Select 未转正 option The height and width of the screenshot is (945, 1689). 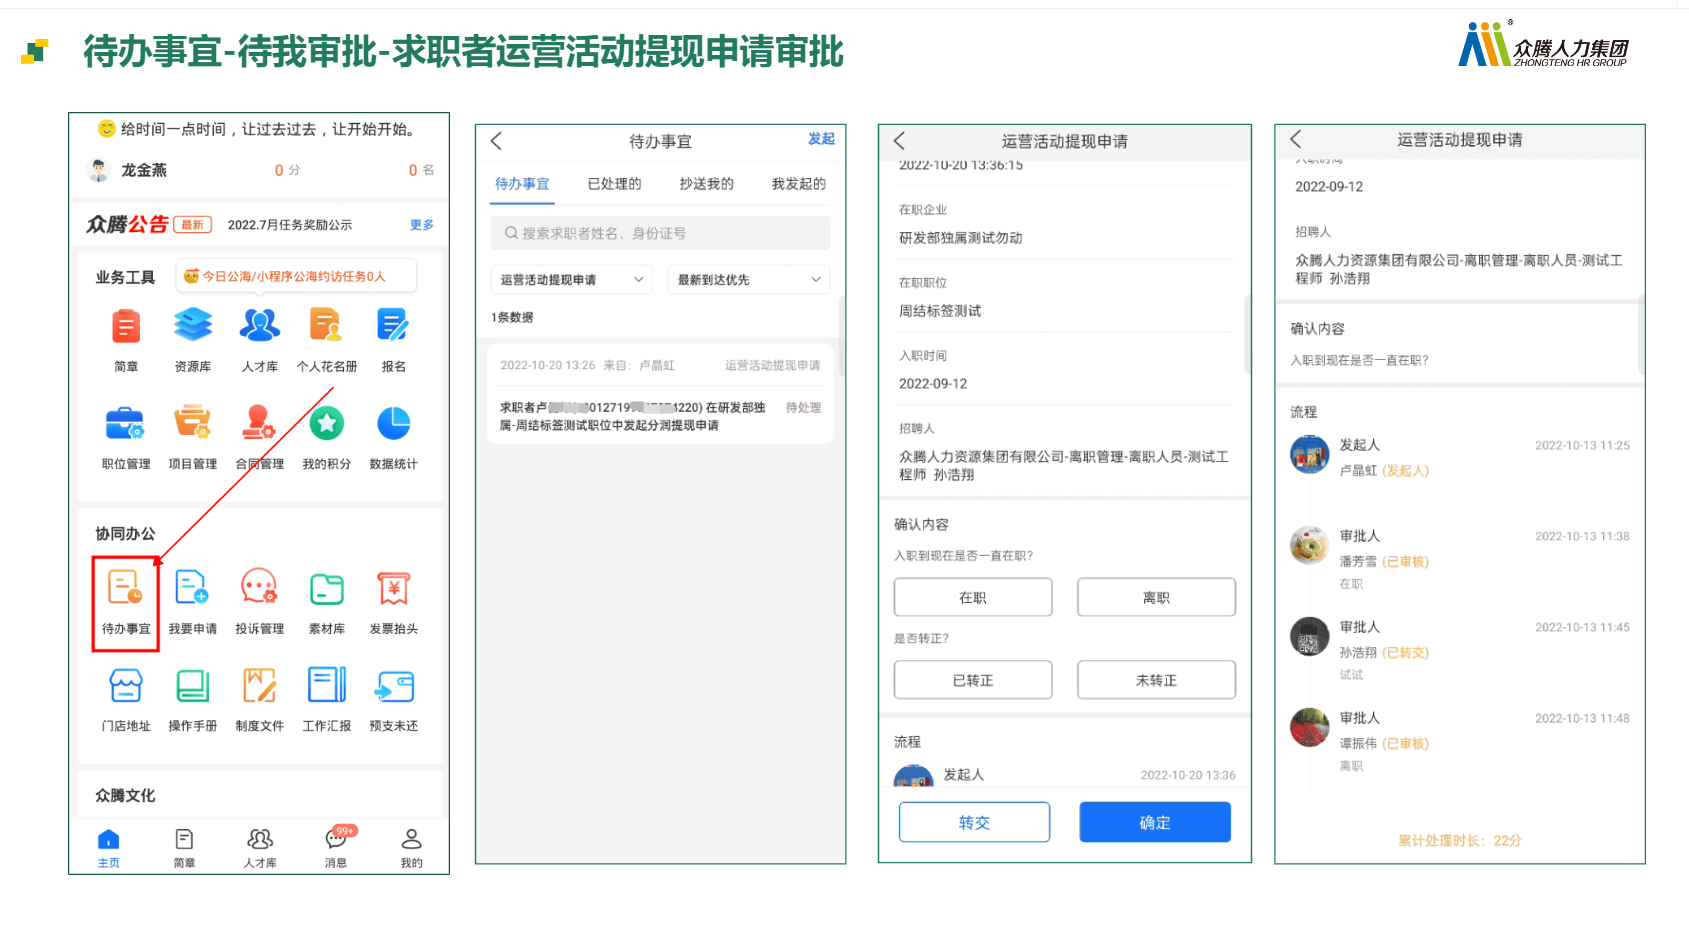point(1156,680)
